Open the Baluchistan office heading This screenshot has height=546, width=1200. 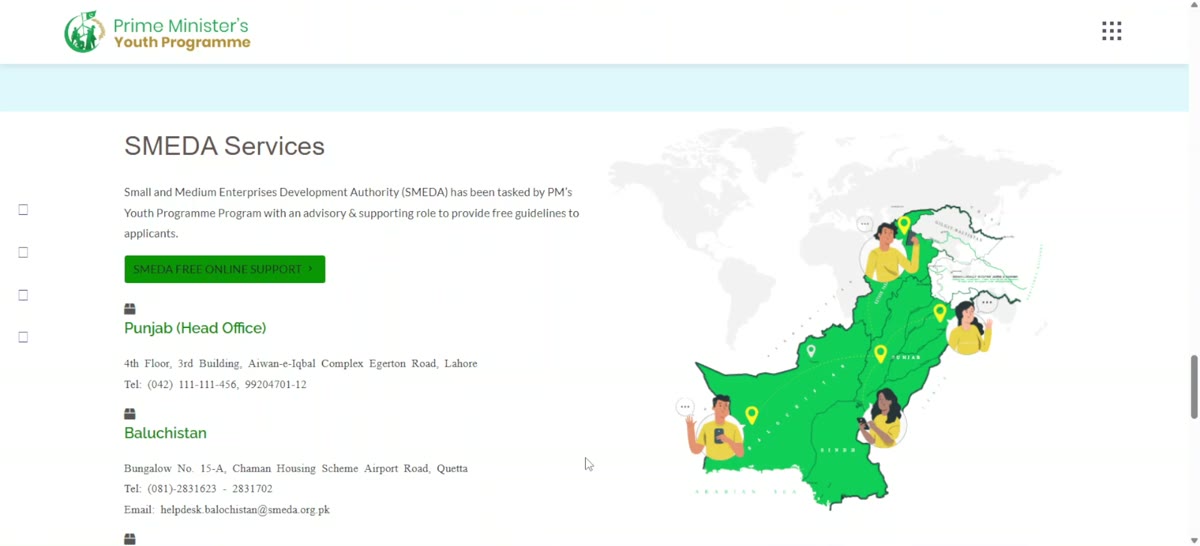[x=165, y=433]
